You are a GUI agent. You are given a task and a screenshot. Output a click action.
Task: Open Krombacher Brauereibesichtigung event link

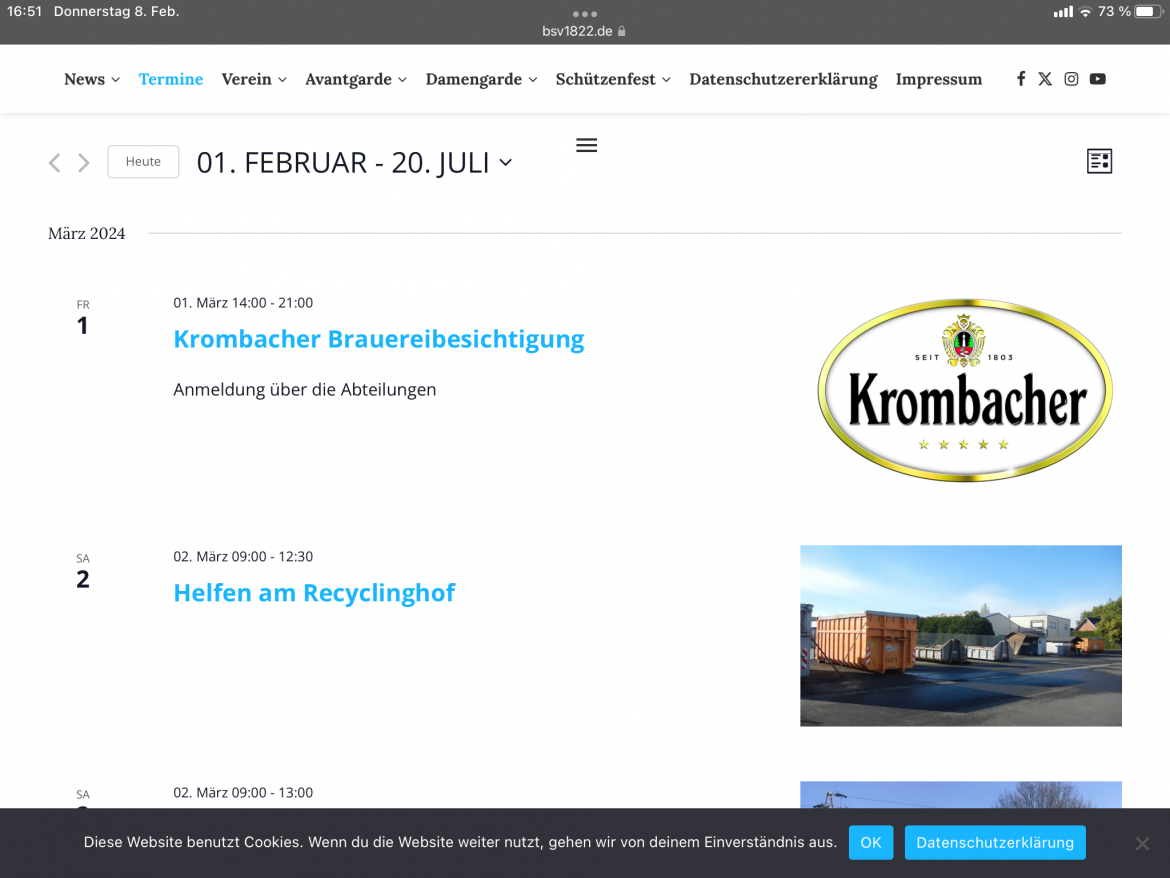tap(378, 339)
